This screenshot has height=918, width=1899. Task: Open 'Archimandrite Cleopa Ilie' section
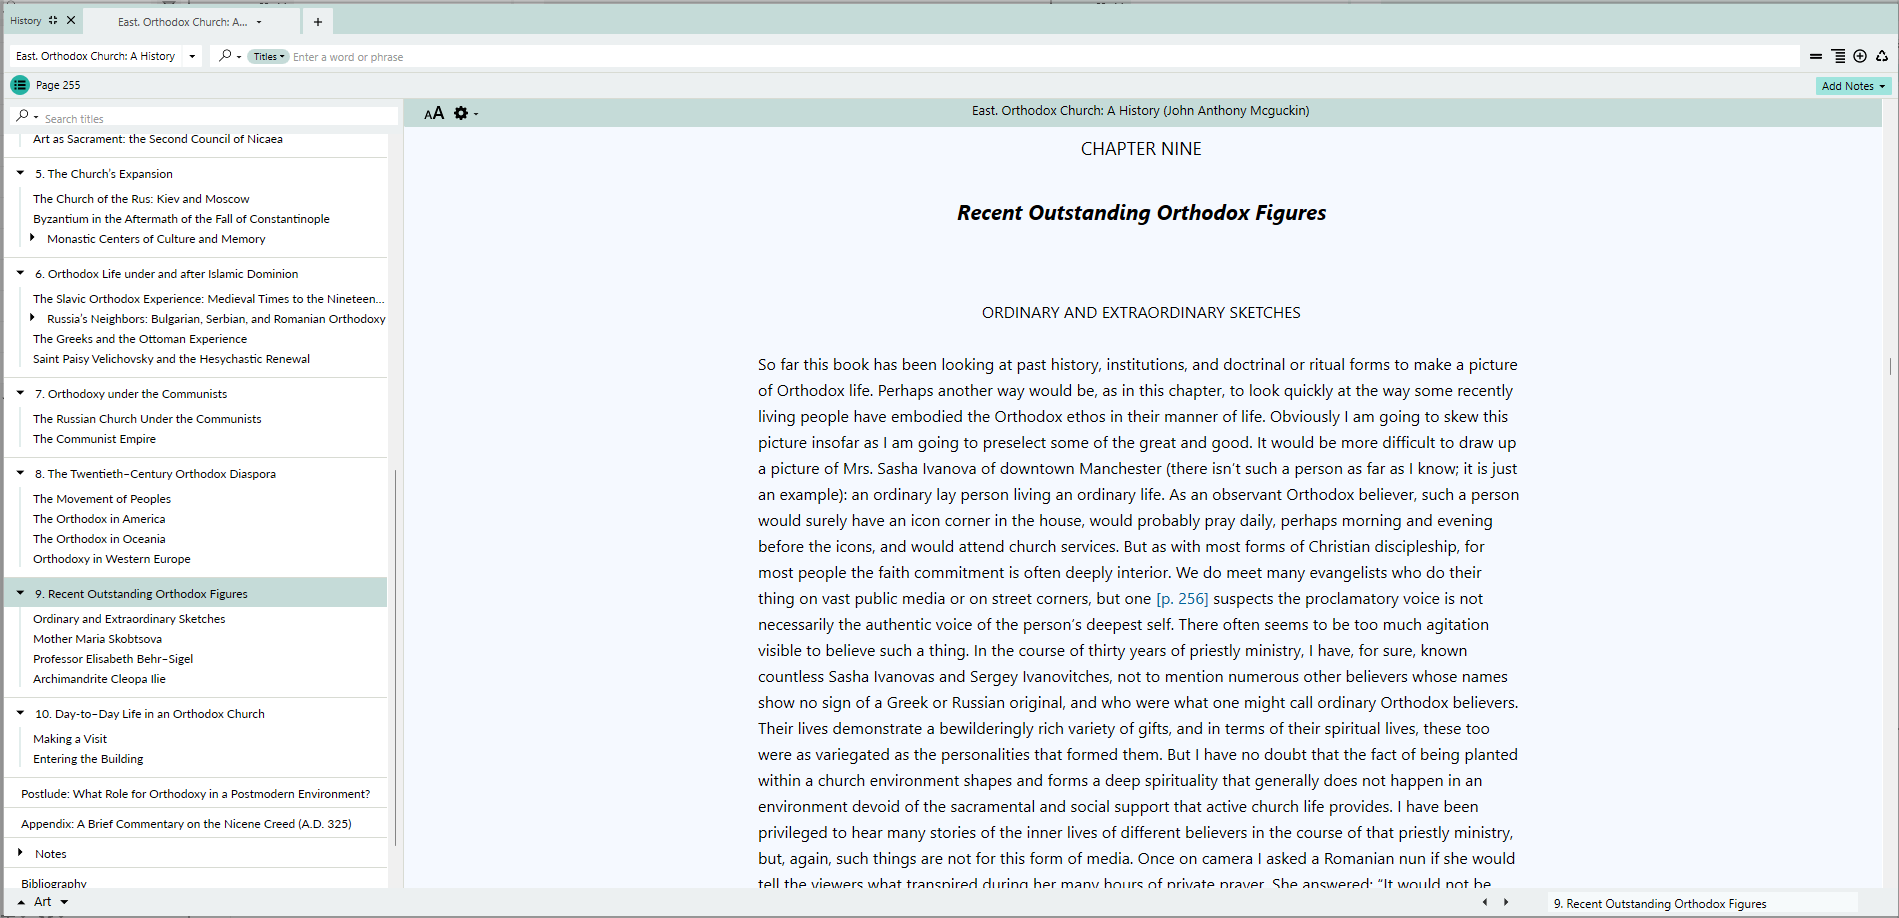pos(99,679)
